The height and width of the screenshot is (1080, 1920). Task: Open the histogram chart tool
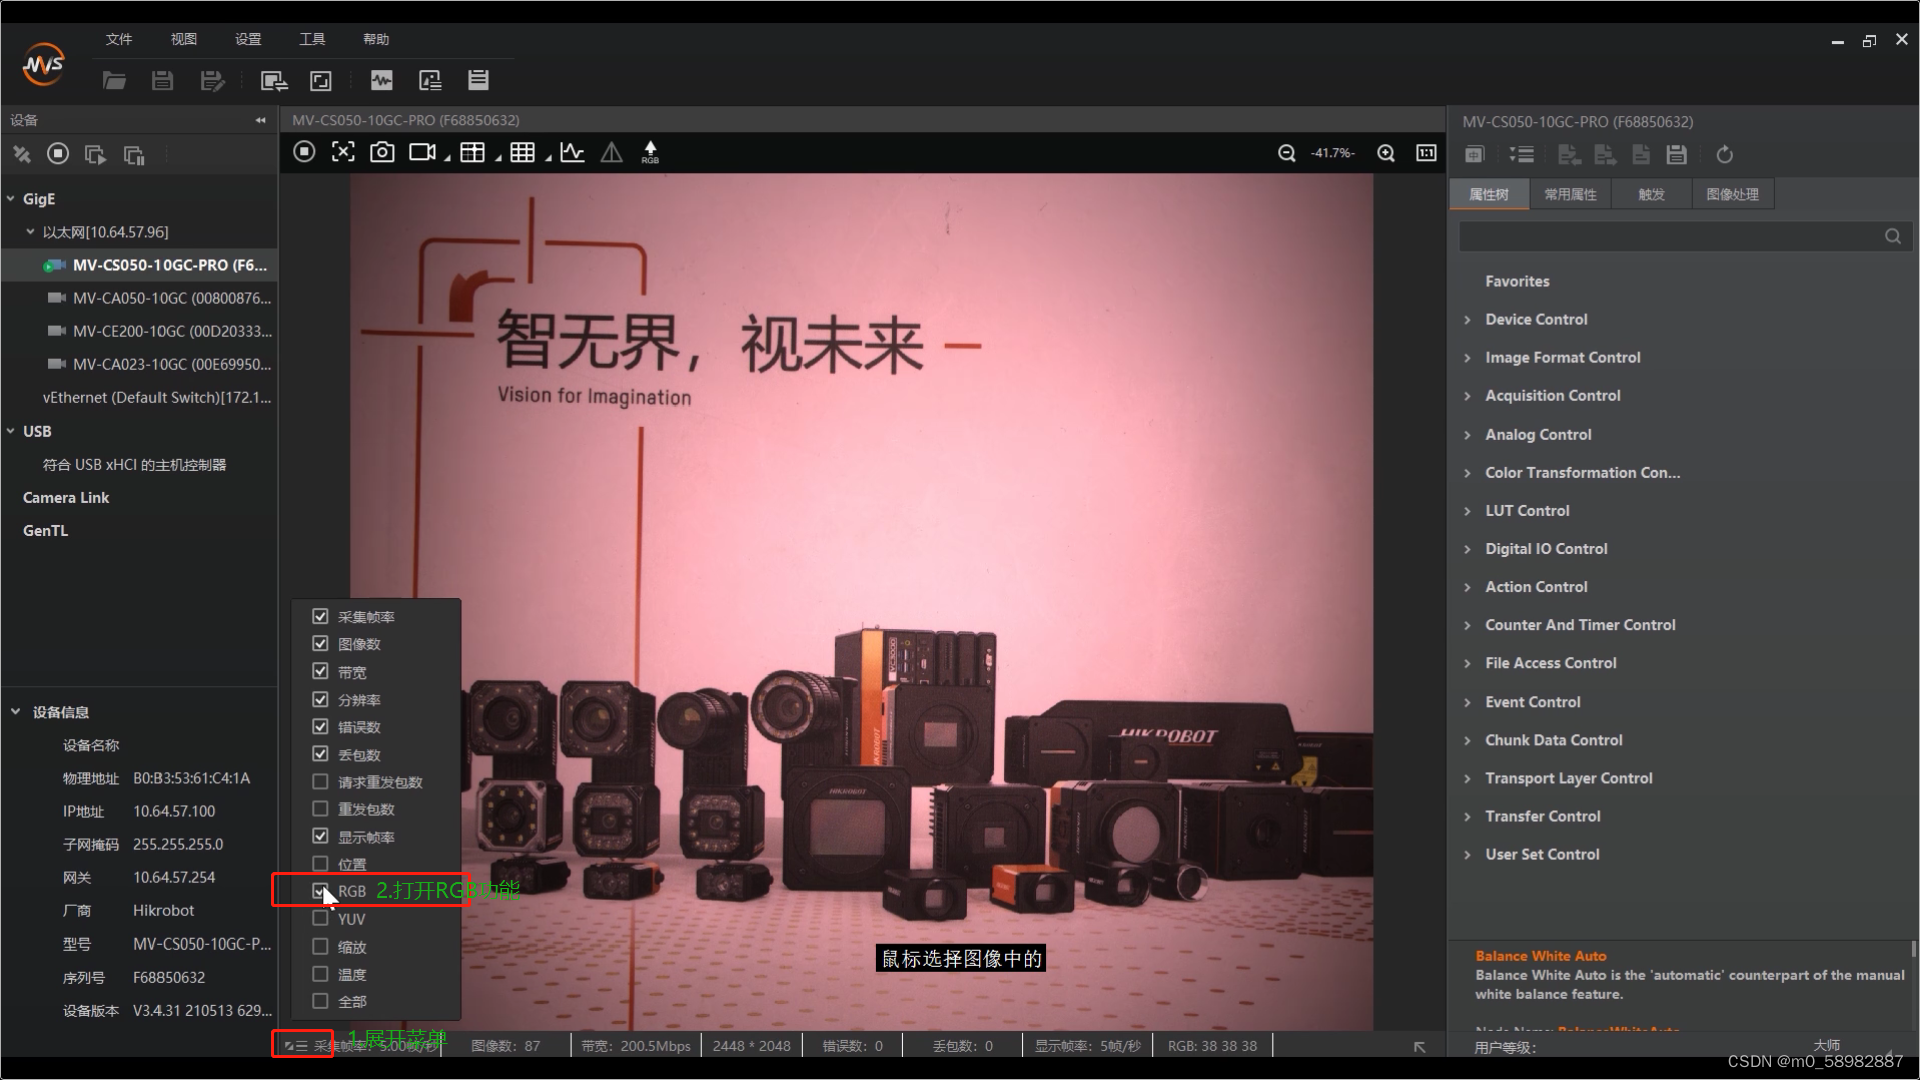[x=572, y=152]
